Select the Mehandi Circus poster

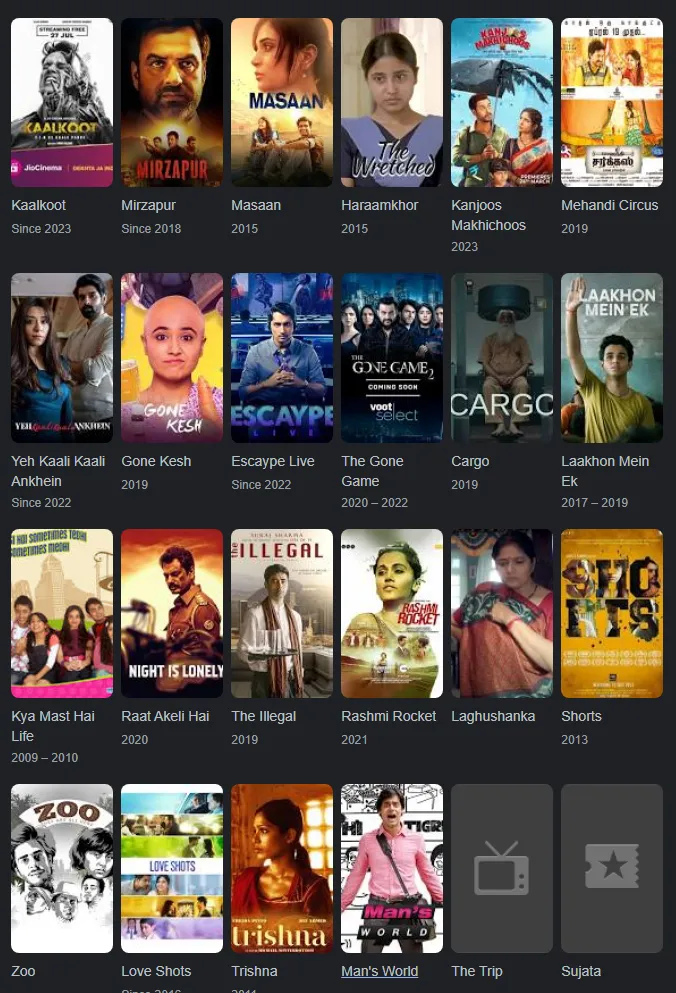click(x=612, y=103)
